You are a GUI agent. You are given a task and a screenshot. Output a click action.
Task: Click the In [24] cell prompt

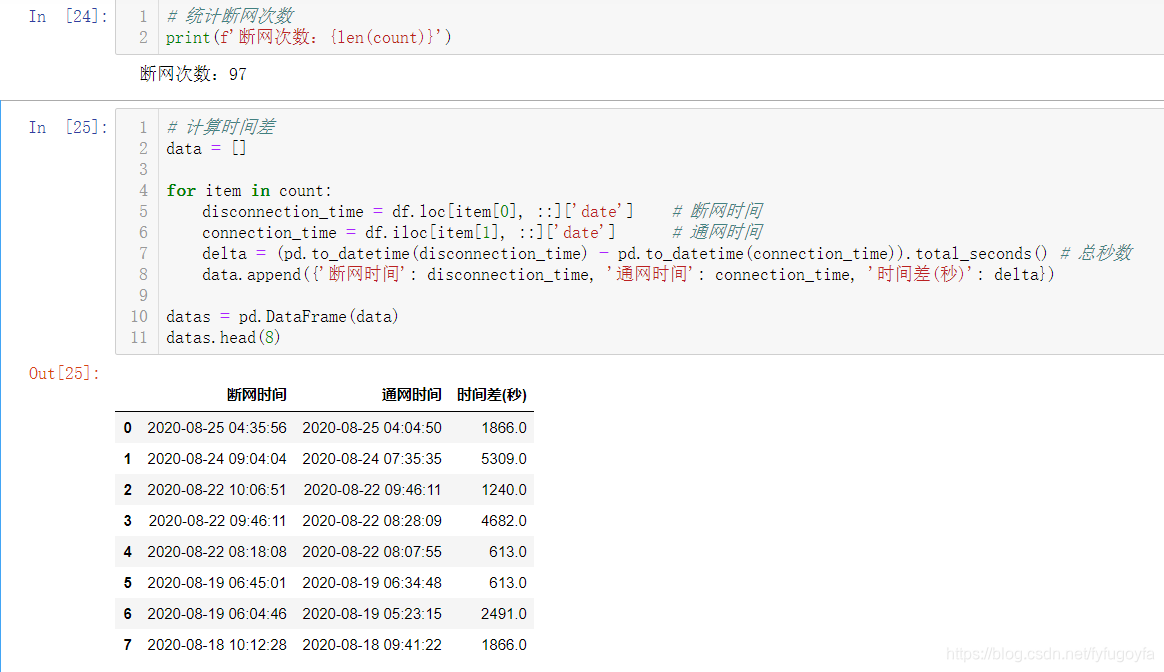68,16
